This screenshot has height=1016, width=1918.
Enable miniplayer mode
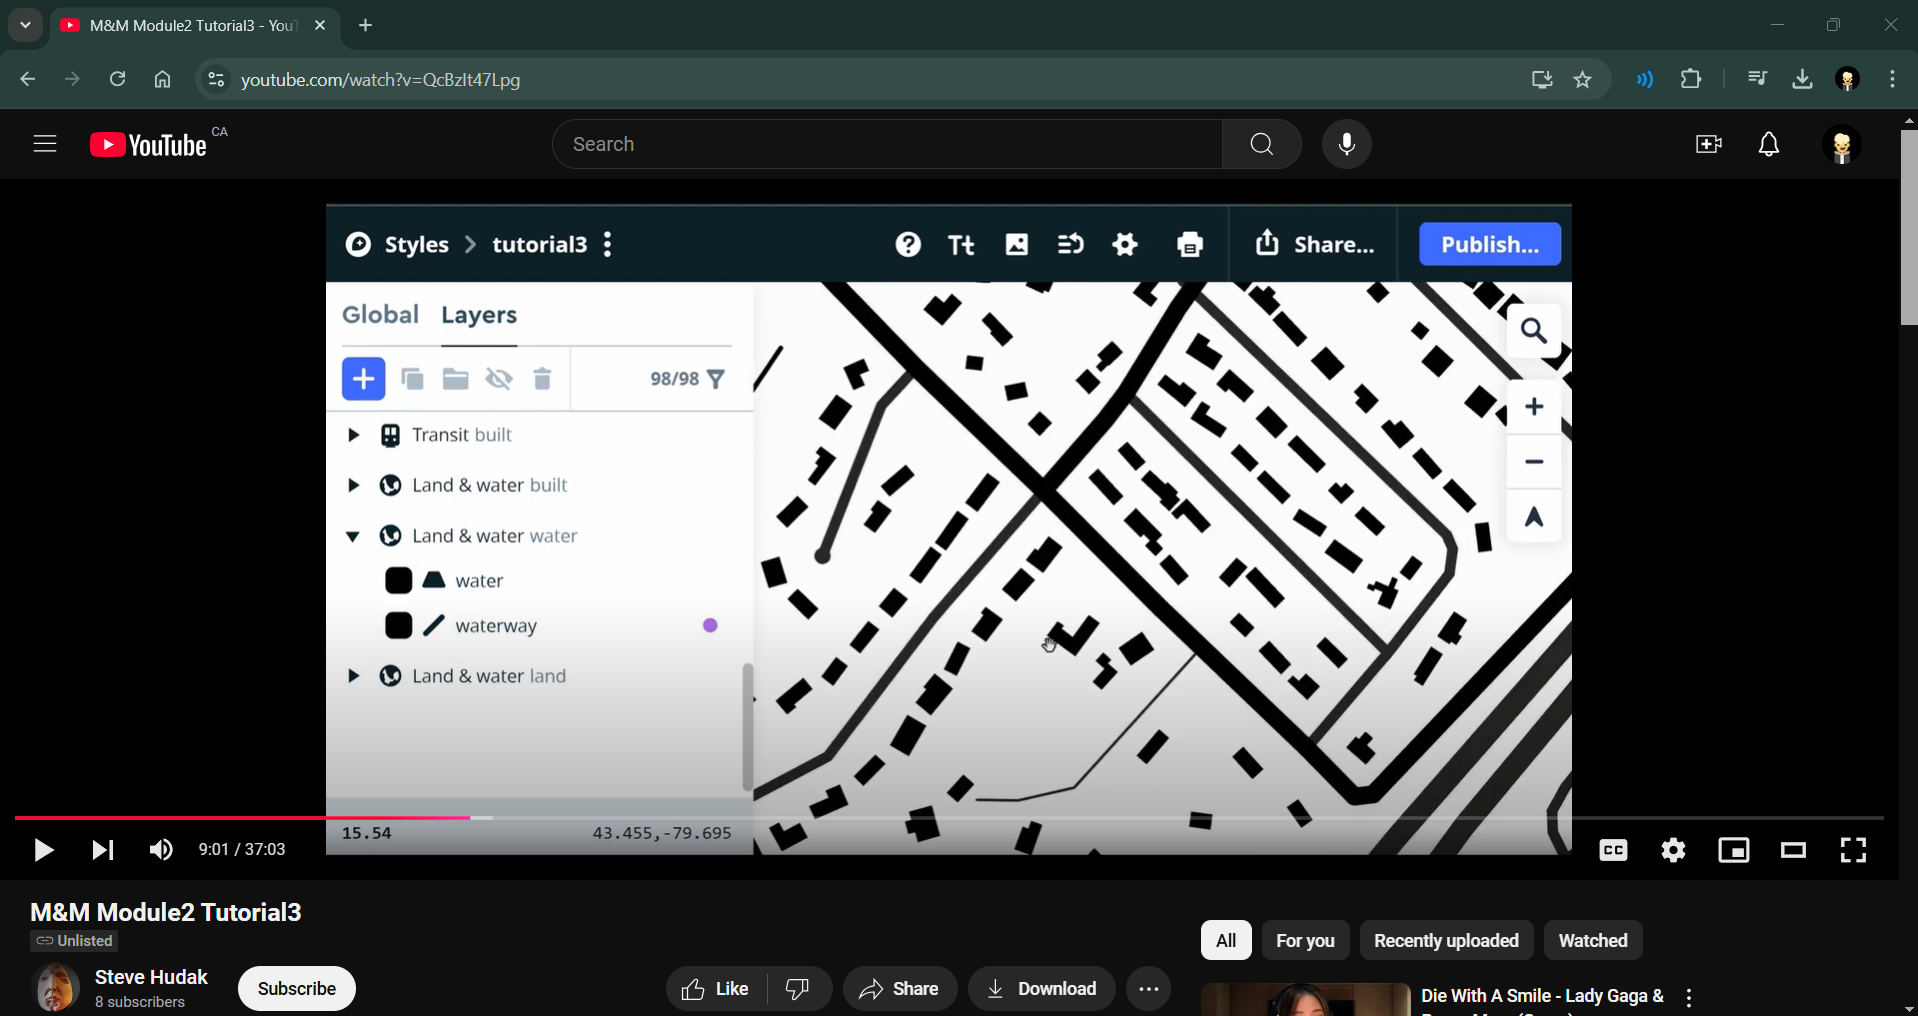[x=1733, y=850]
